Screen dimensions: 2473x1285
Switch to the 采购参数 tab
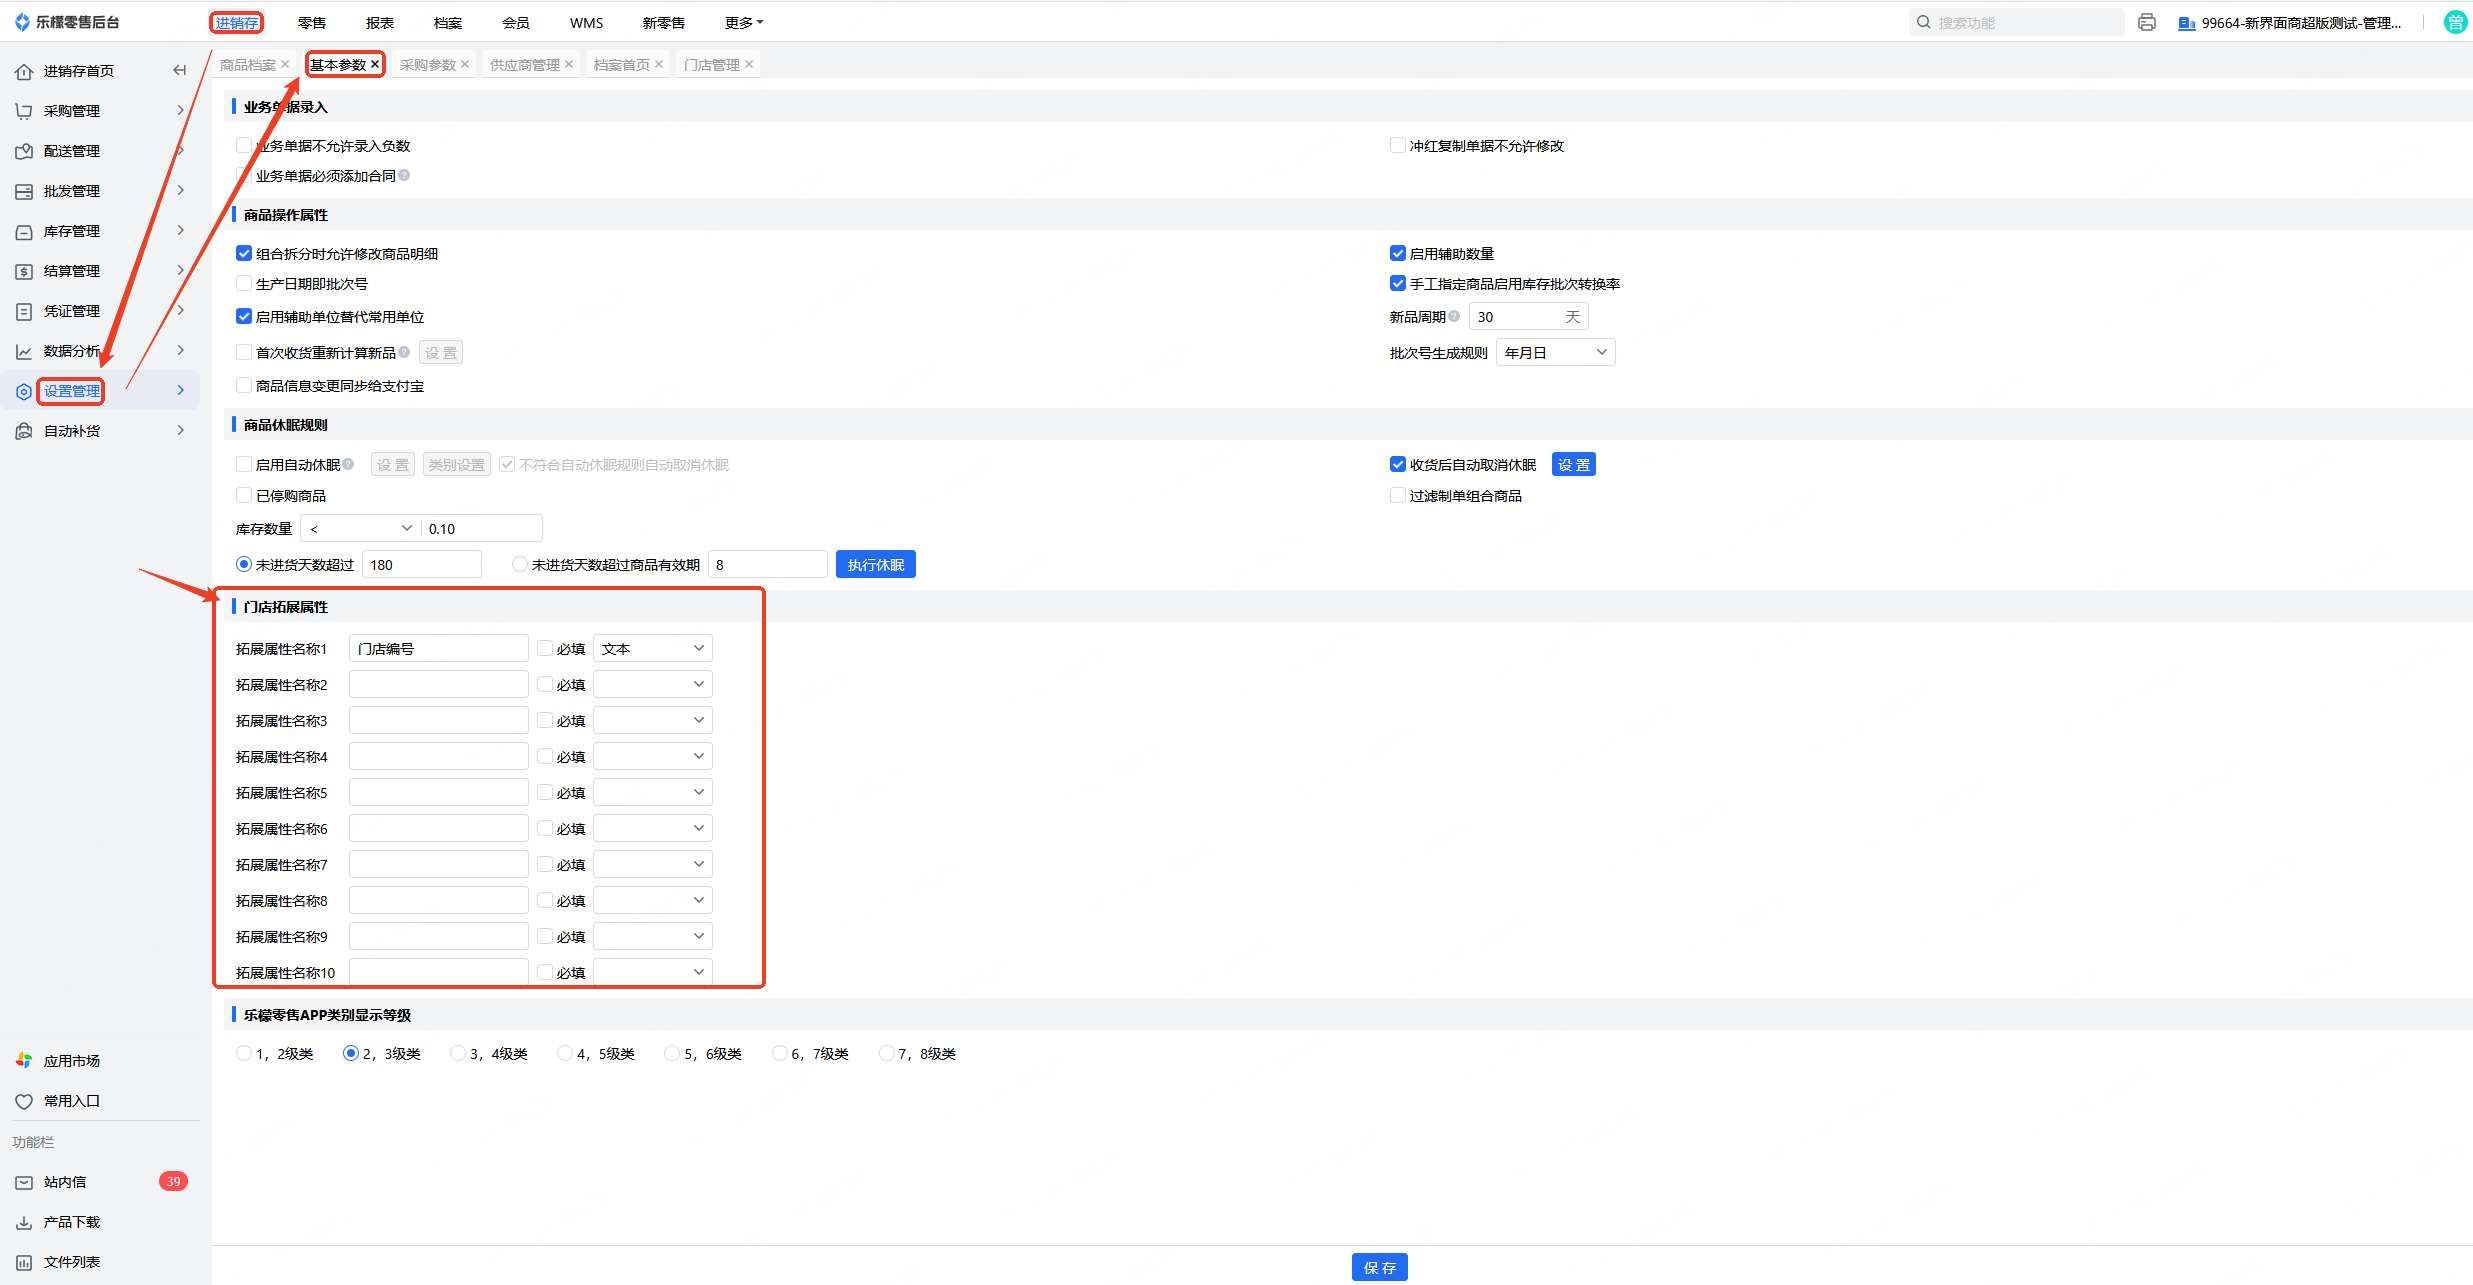427,65
